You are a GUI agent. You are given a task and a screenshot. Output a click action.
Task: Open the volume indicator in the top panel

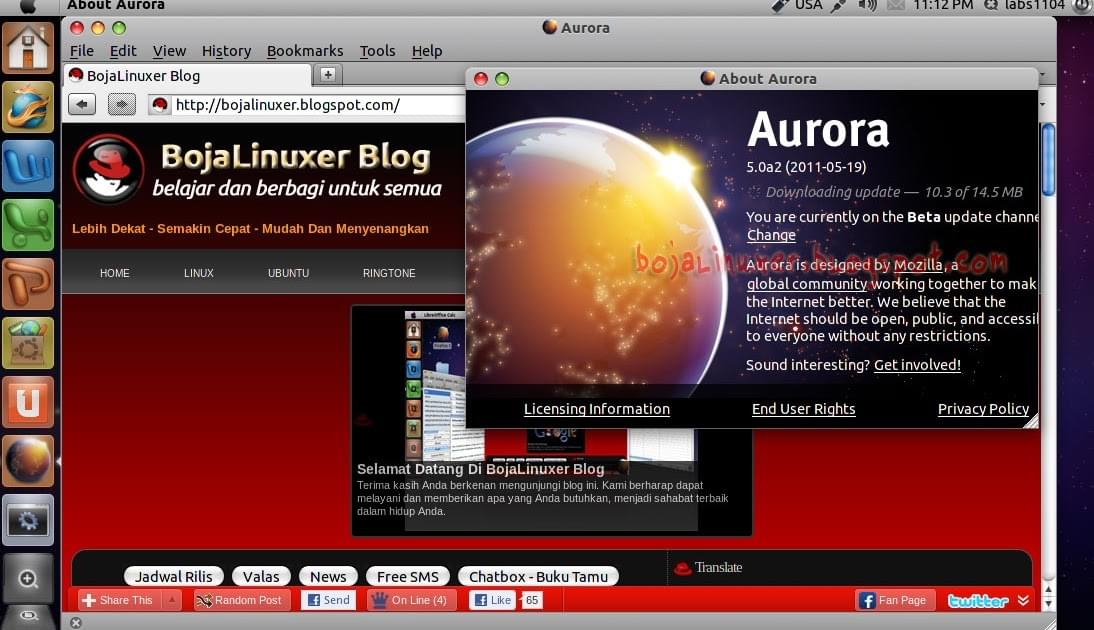coord(867,5)
